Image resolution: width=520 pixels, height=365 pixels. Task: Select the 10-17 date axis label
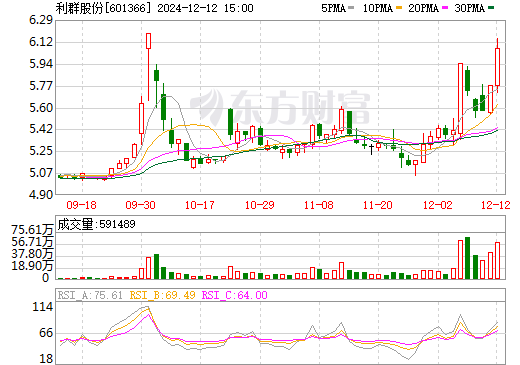200,205
